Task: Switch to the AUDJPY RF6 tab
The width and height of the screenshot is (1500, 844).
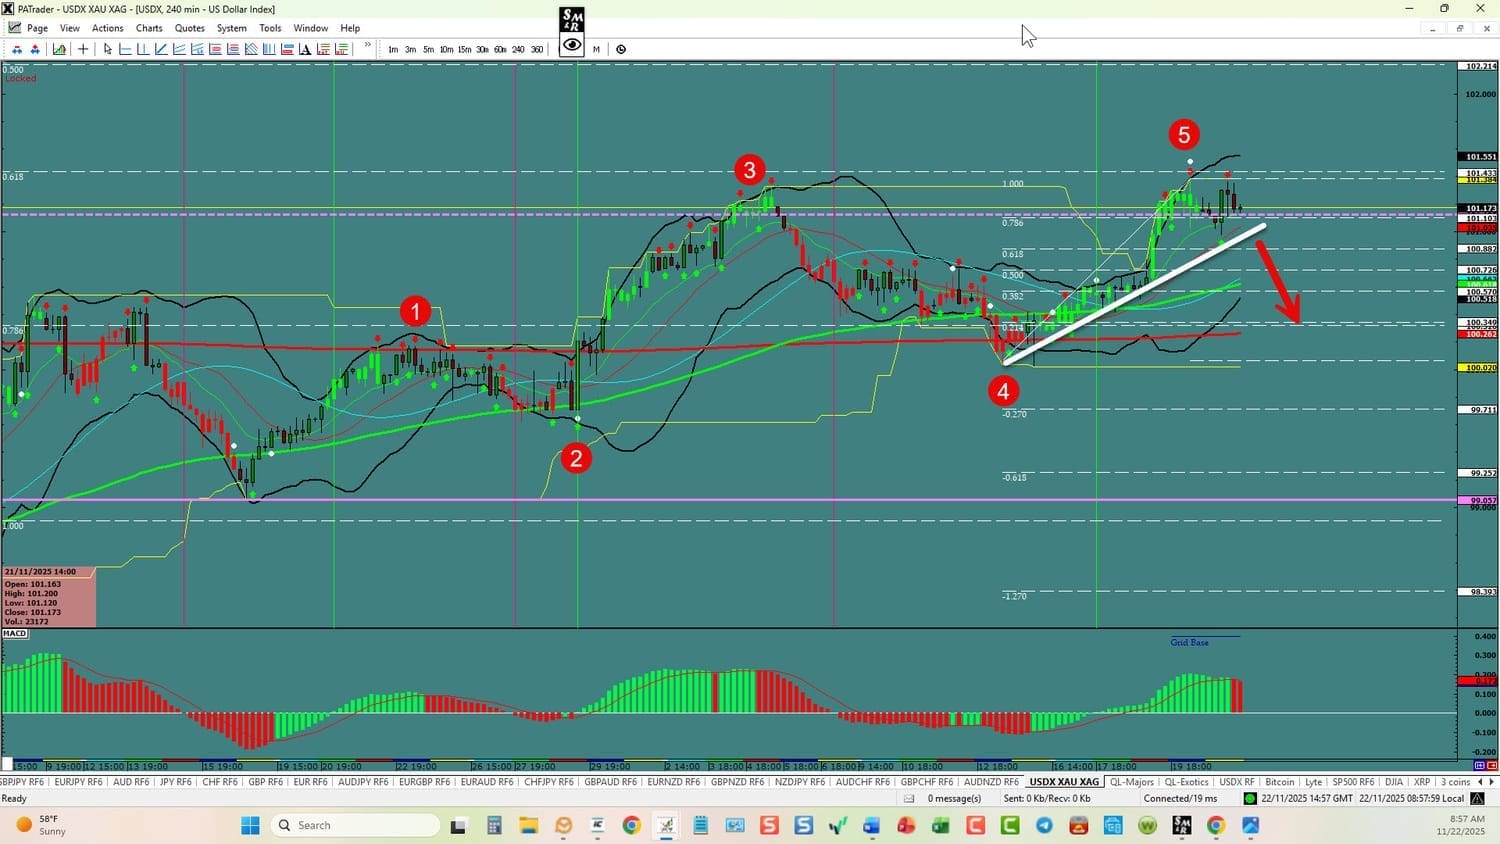Action: click(x=364, y=782)
